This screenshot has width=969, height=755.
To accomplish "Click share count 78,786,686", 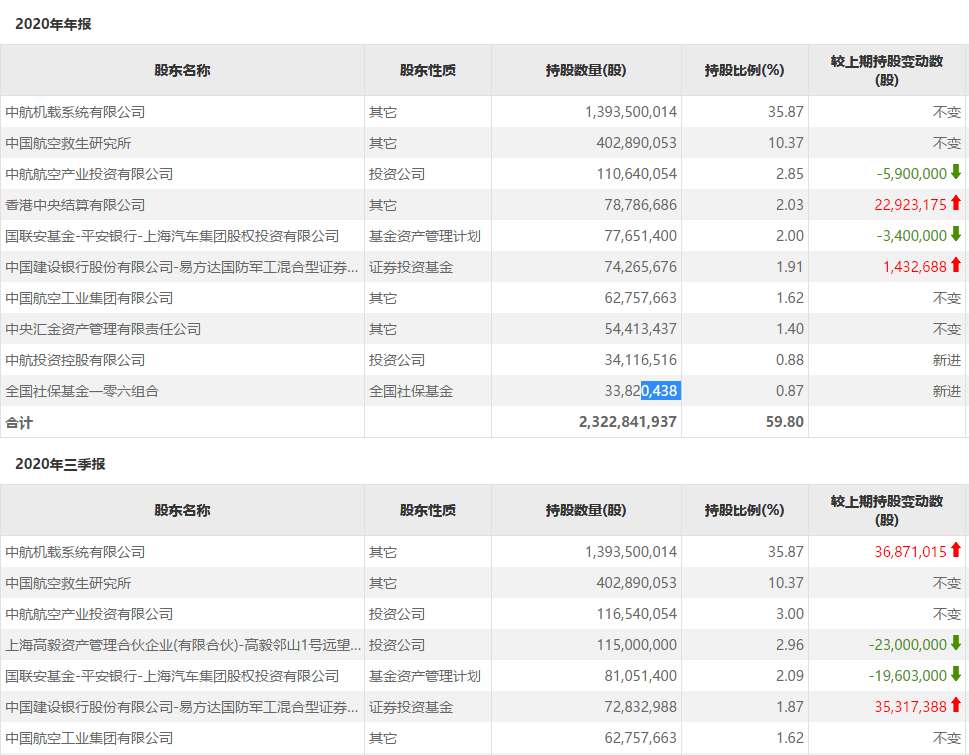I will point(641,205).
